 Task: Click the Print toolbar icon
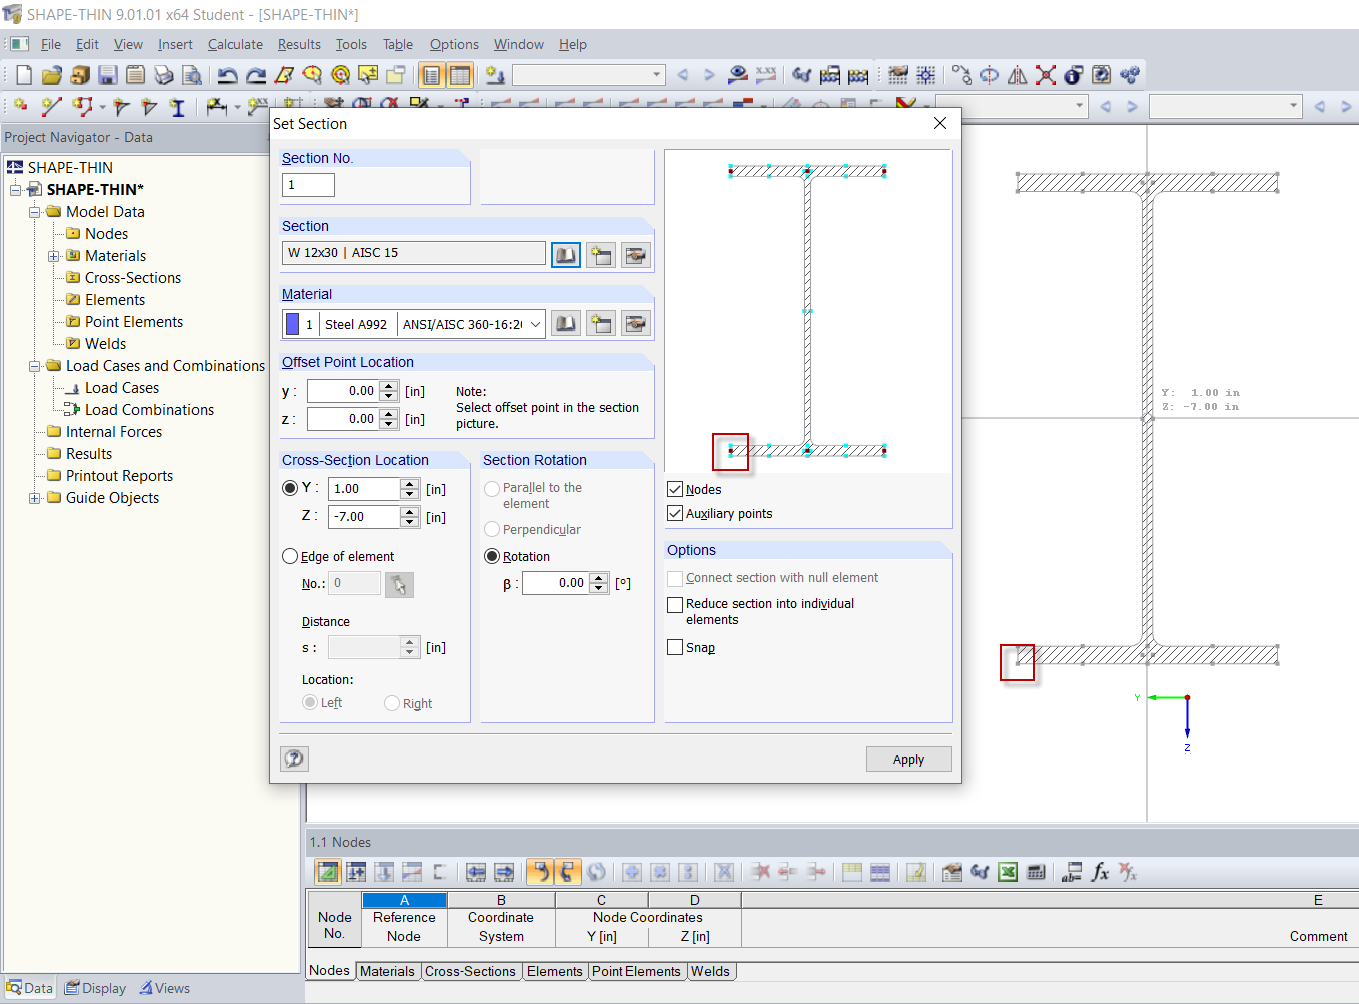tap(164, 75)
